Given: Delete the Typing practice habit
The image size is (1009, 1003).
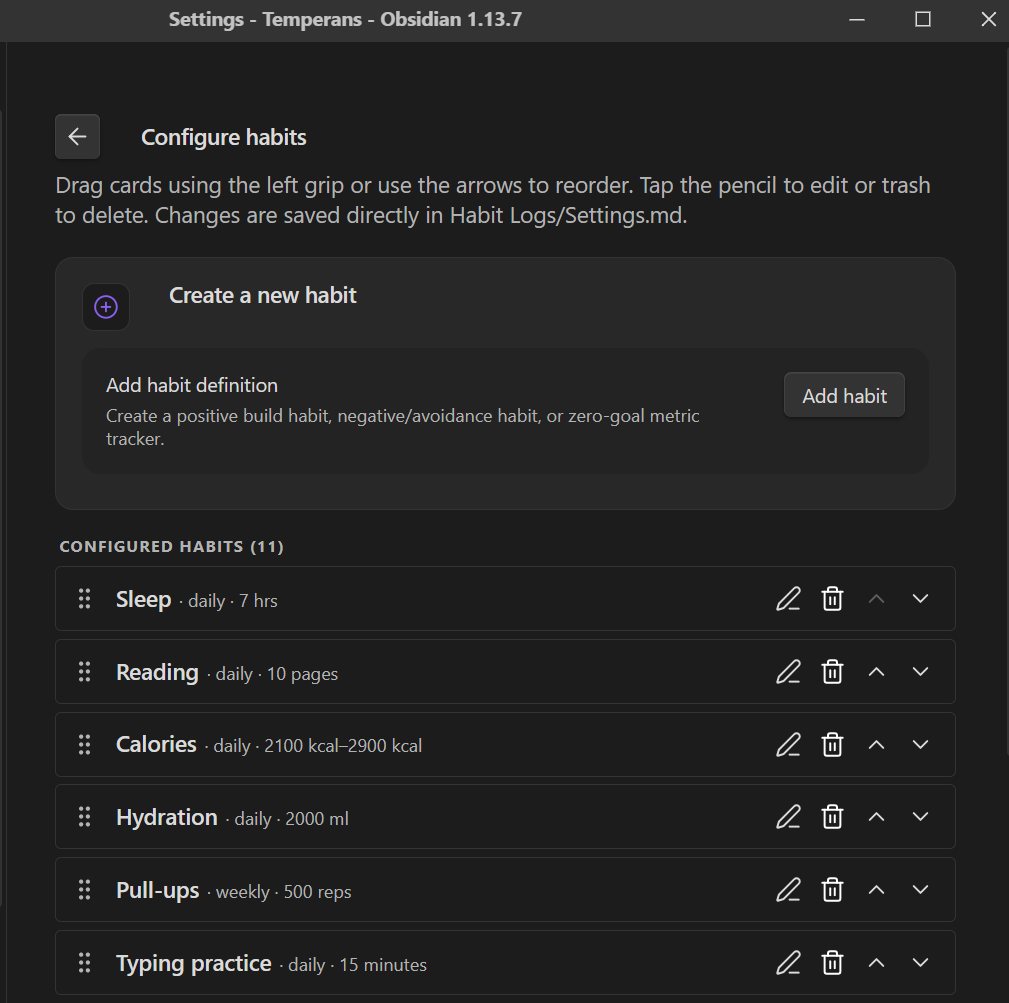Looking at the screenshot, I should click(832, 963).
